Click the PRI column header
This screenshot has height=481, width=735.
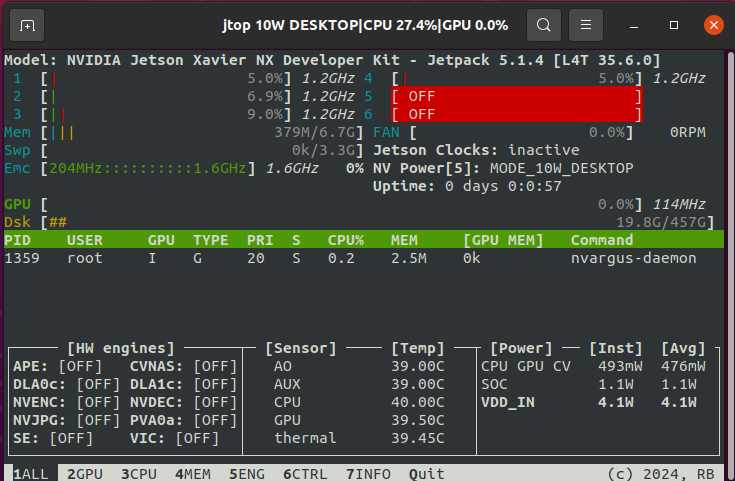[260, 240]
